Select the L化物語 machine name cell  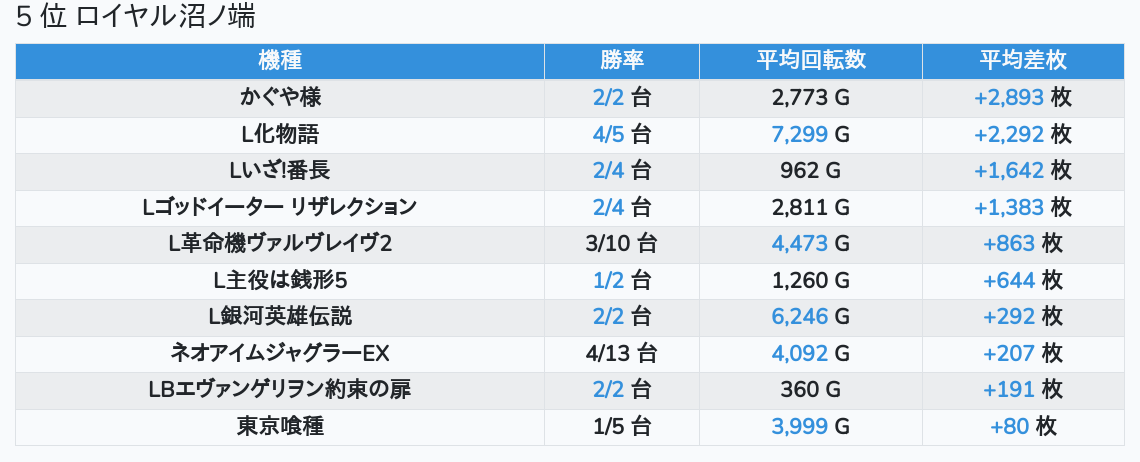pyautogui.click(x=279, y=134)
